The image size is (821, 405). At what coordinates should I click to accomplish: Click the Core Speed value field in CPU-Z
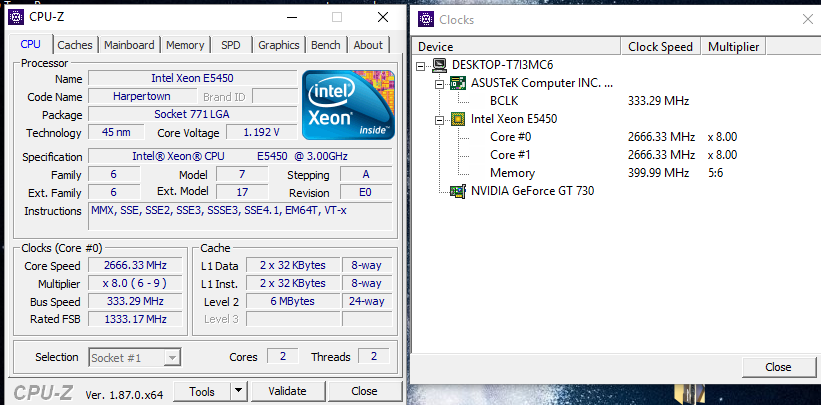(135, 266)
